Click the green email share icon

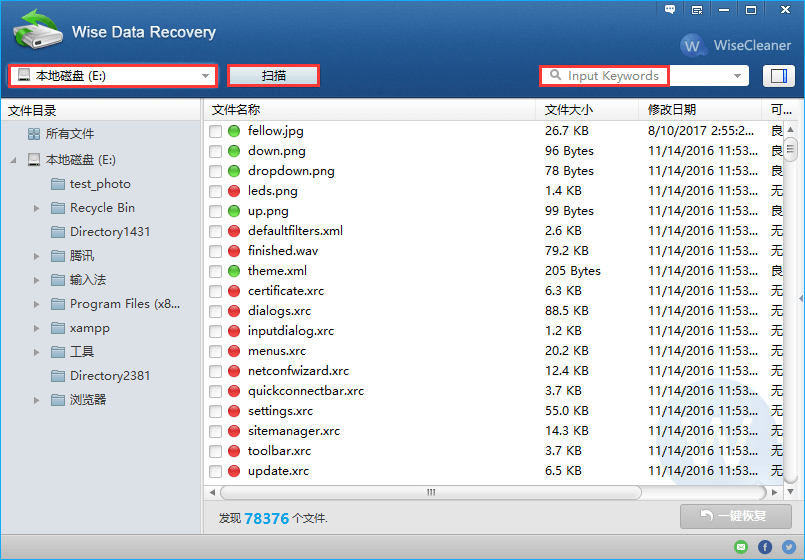[x=741, y=547]
